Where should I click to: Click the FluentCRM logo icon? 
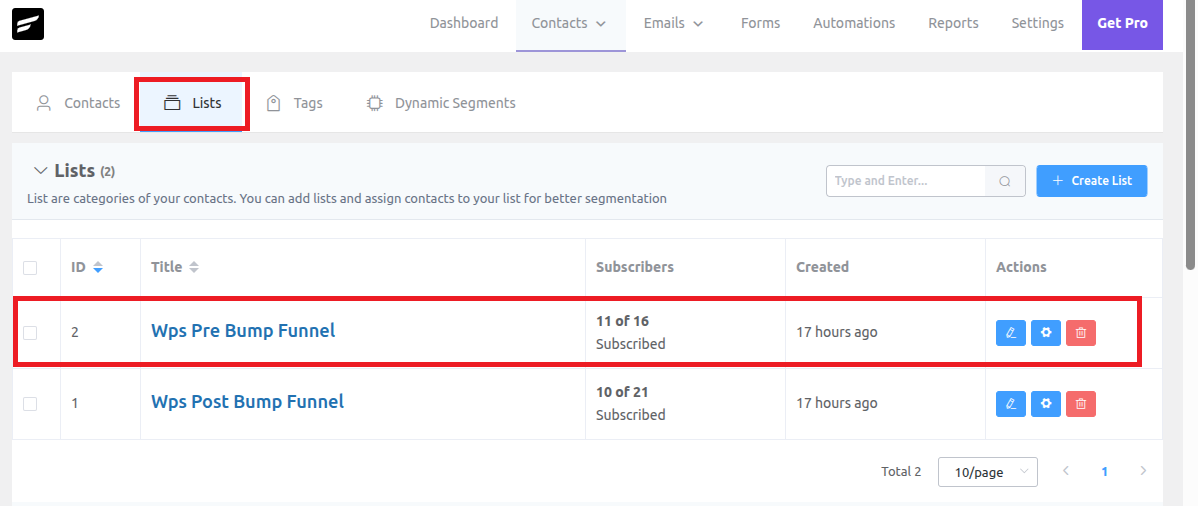point(28,24)
